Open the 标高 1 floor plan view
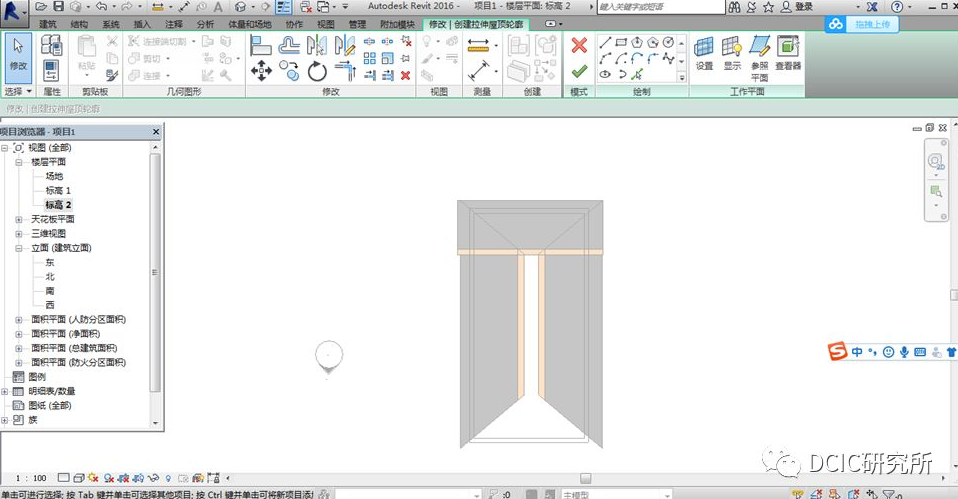This screenshot has height=499, width=958. (58, 191)
